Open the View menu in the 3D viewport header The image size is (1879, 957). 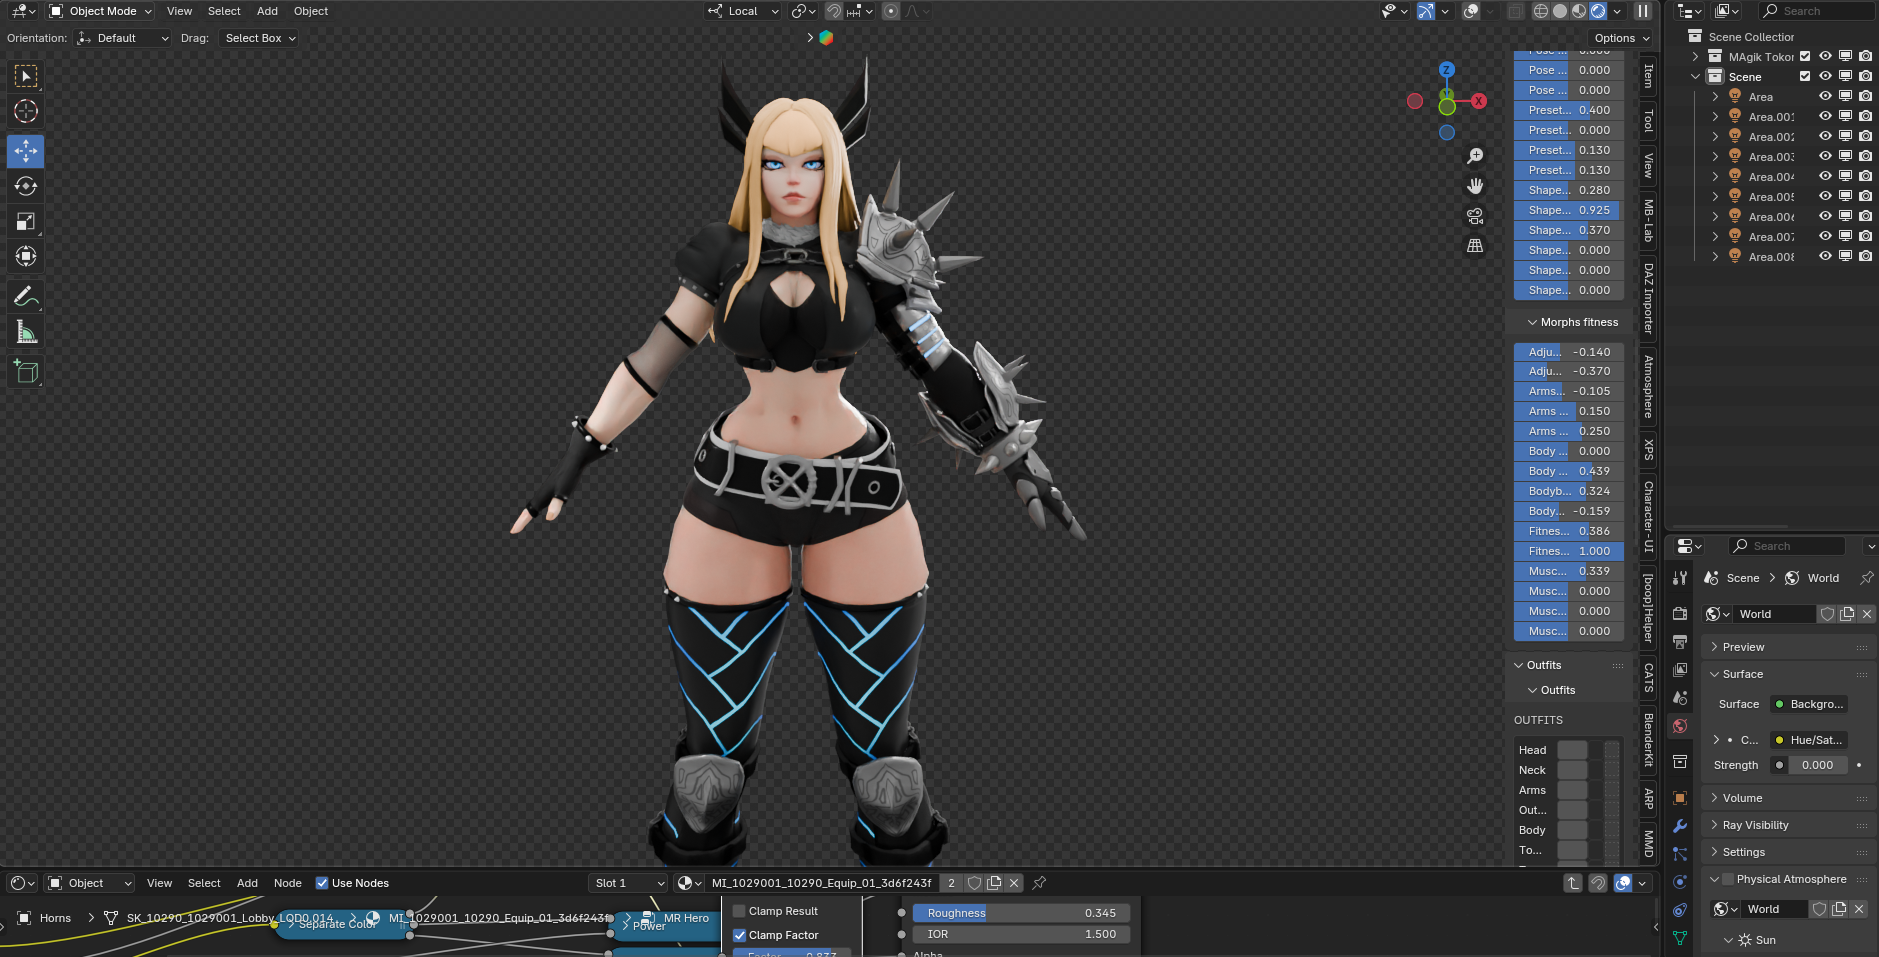coord(179,11)
